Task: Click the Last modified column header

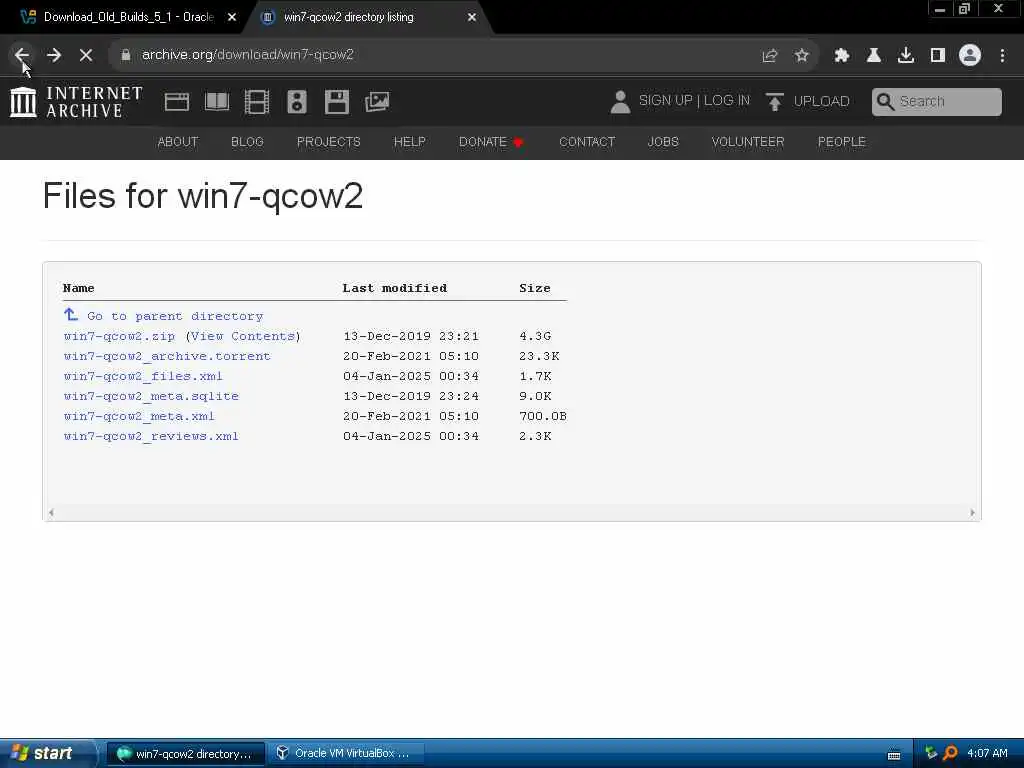Action: pos(395,288)
